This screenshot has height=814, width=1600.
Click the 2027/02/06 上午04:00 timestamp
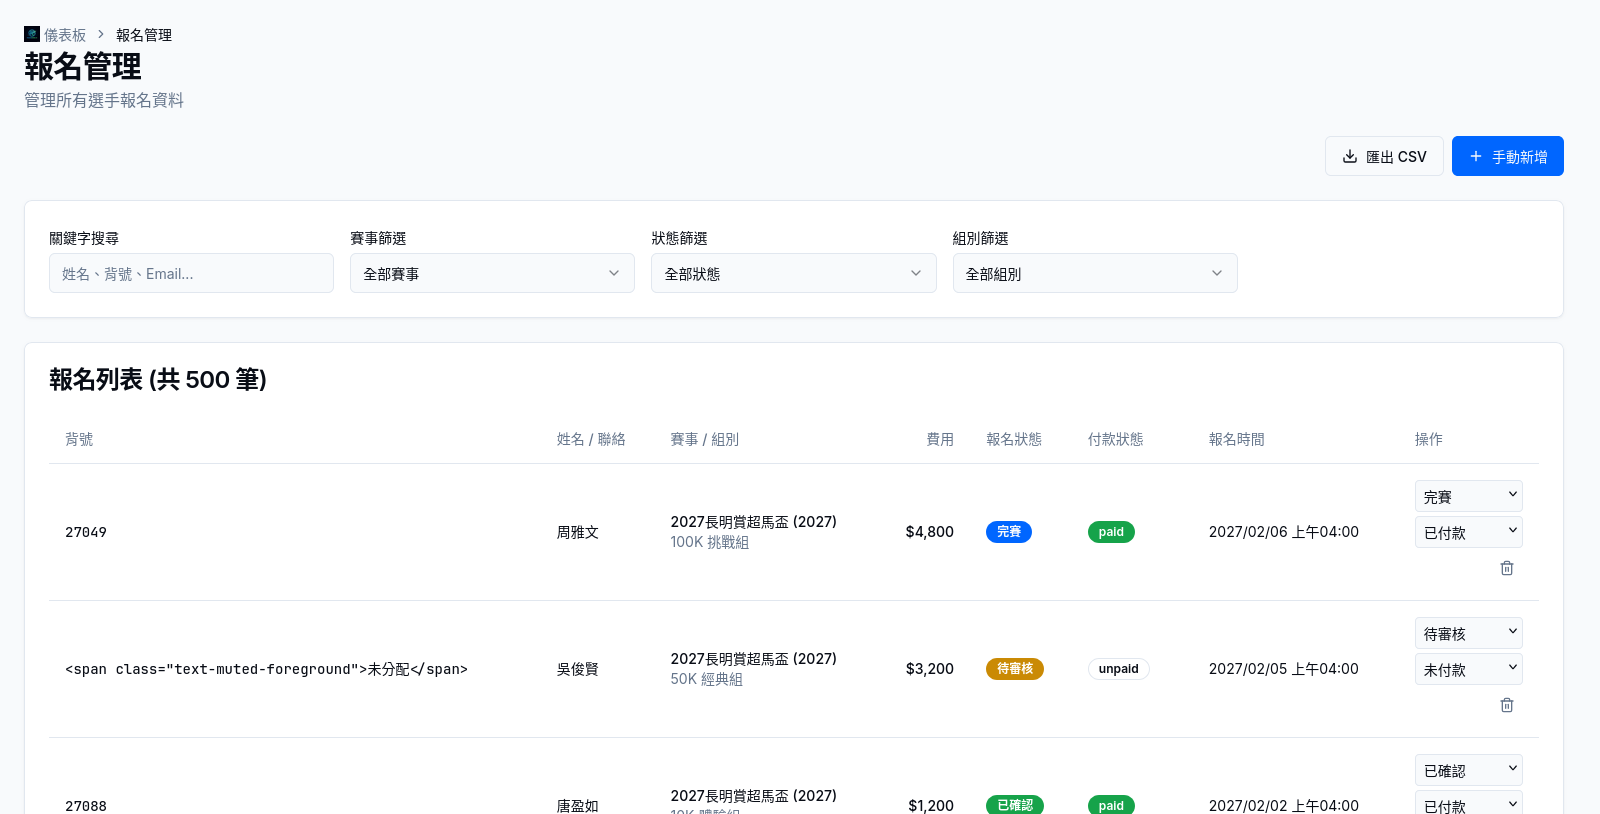point(1284,532)
